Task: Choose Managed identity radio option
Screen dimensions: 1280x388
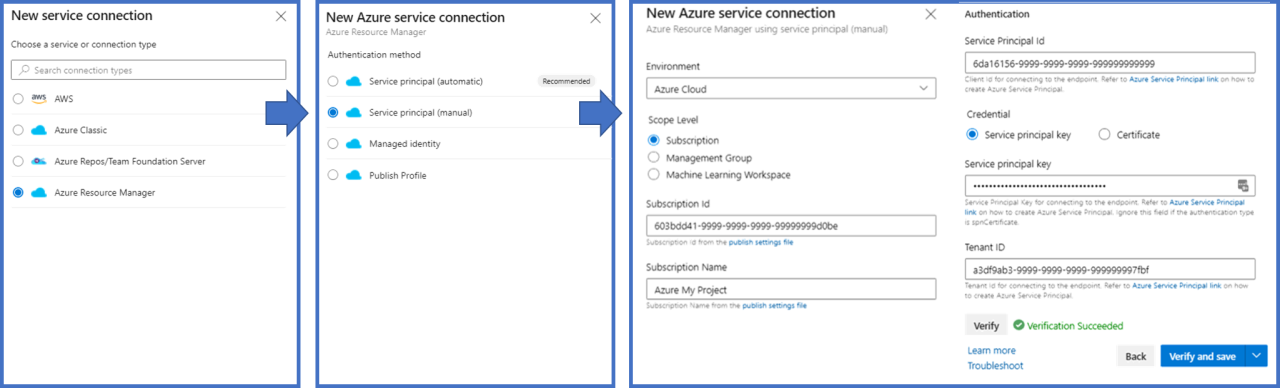Action: click(333, 144)
